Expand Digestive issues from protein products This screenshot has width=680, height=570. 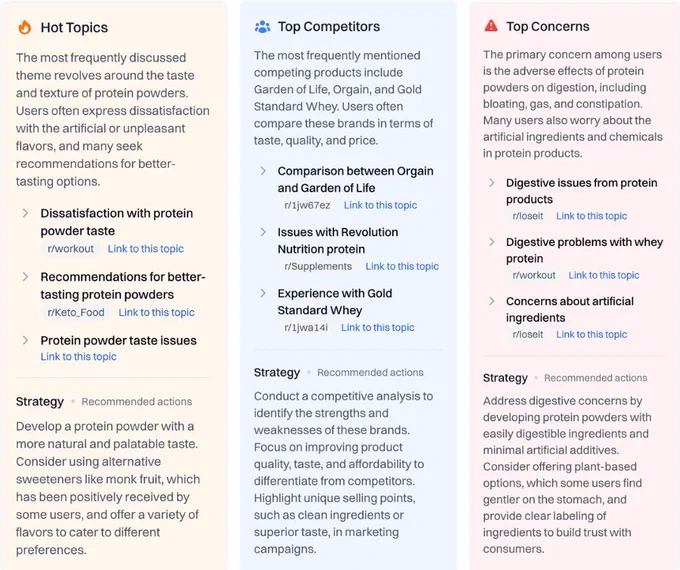[491, 183]
